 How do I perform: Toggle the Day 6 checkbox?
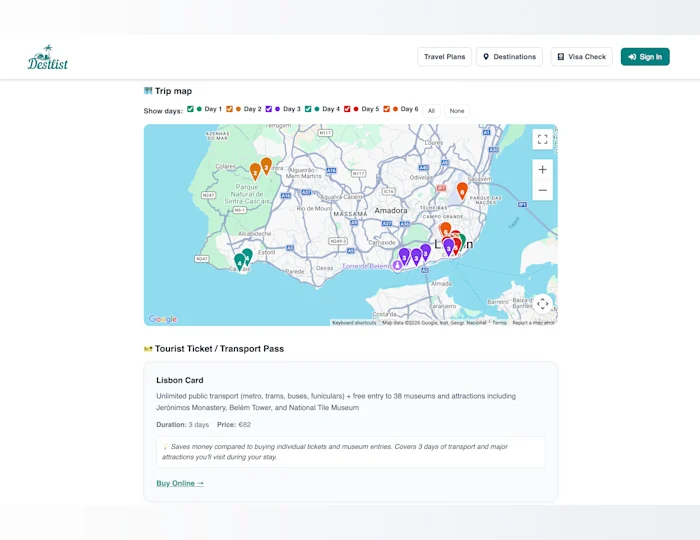click(387, 109)
